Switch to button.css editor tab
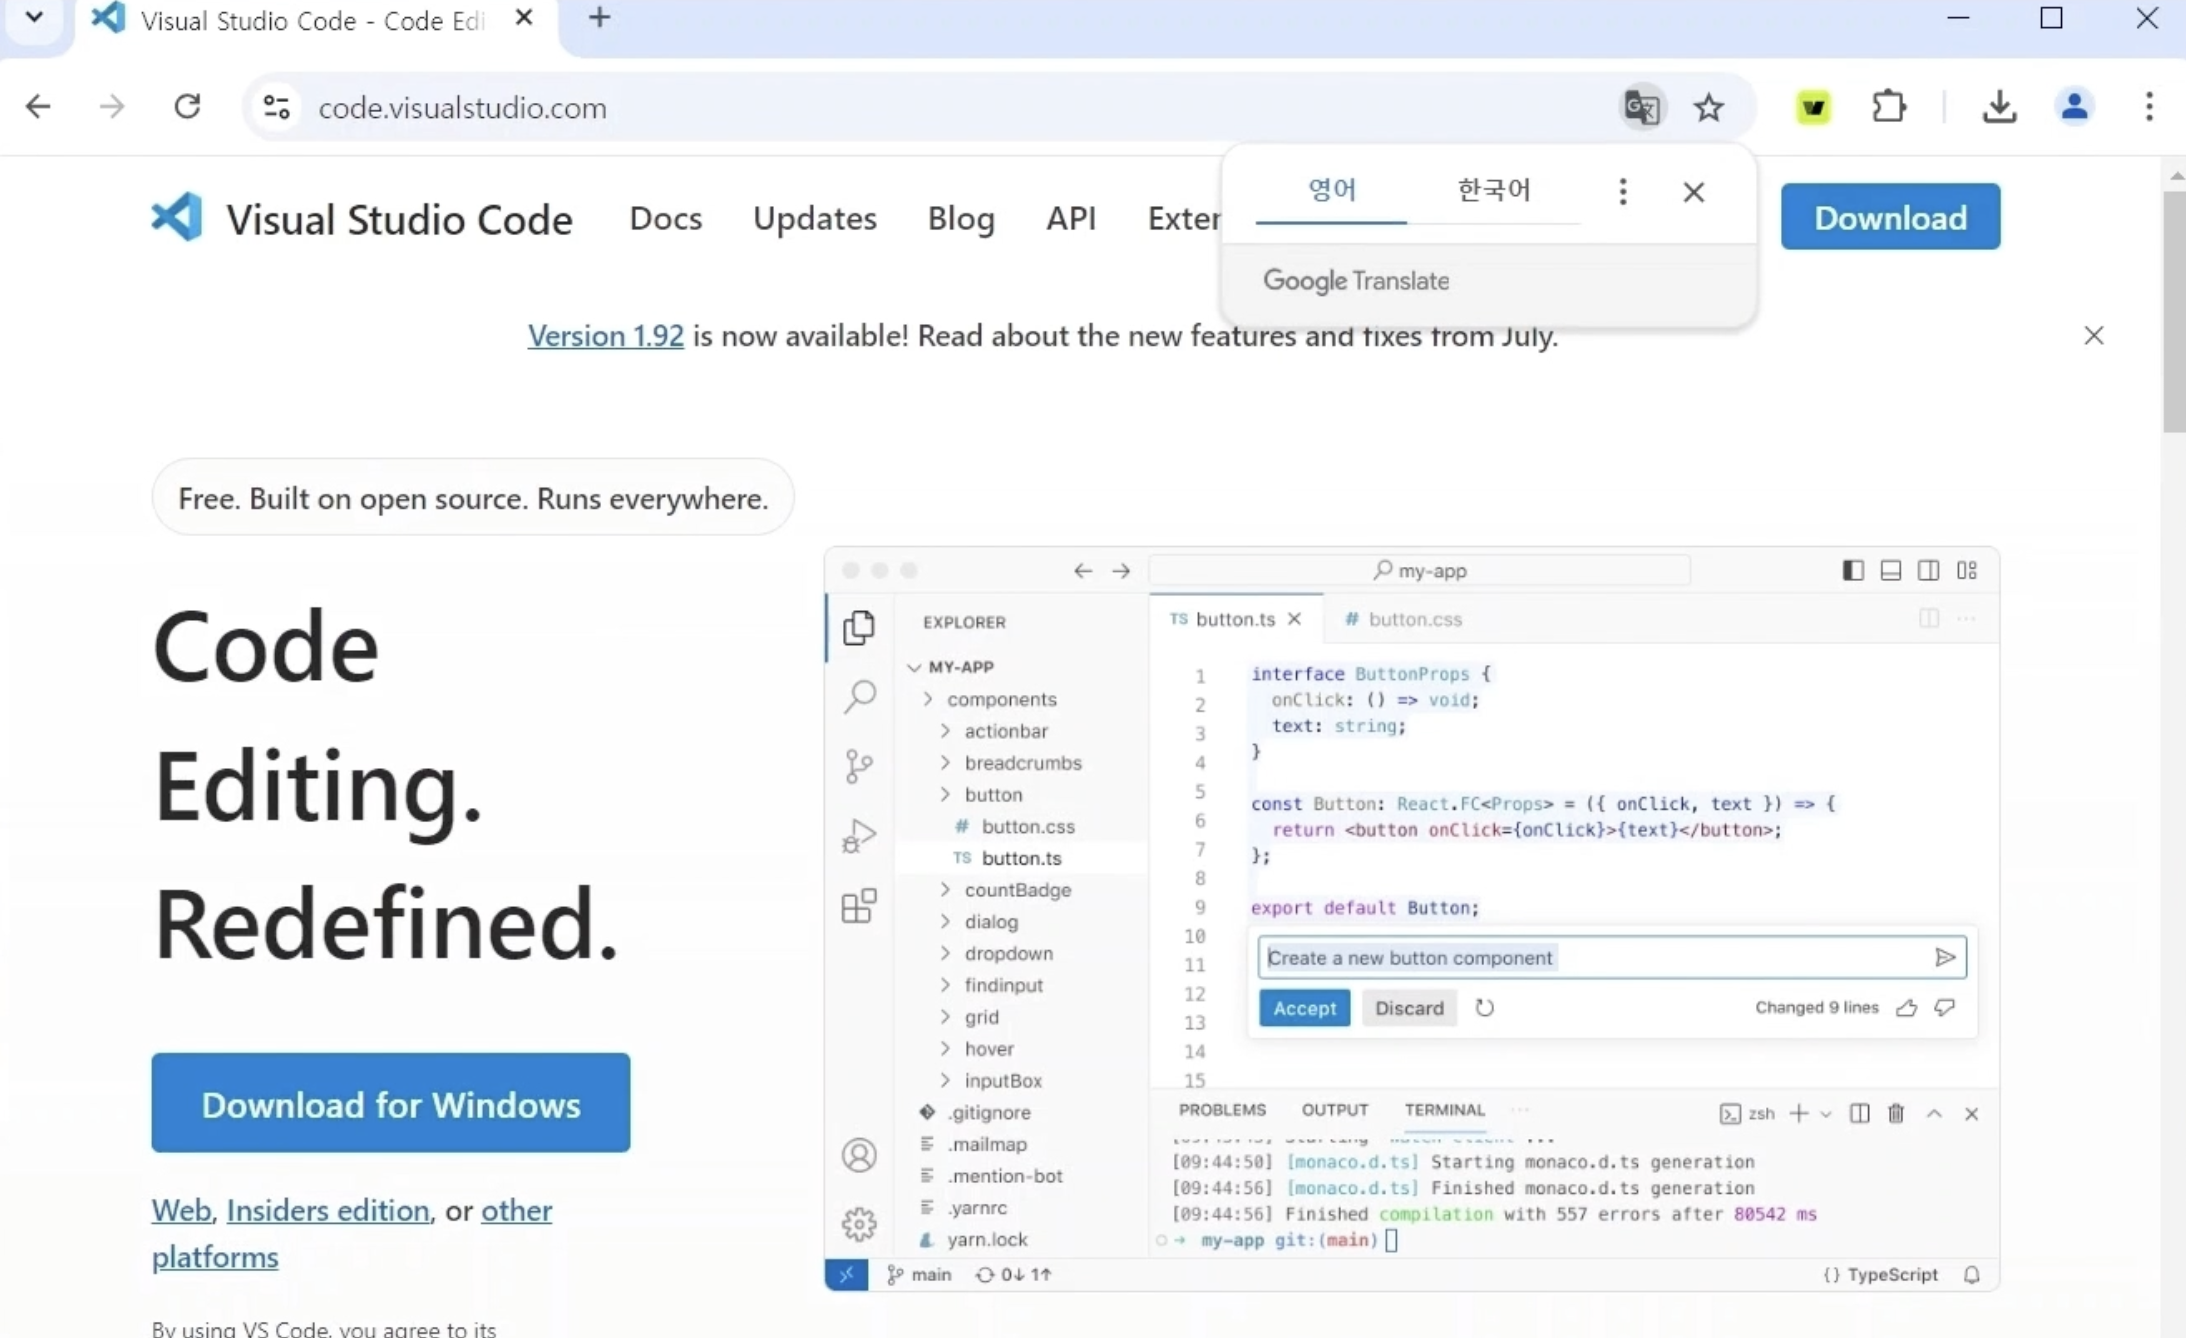The image size is (2186, 1338). point(1404,619)
